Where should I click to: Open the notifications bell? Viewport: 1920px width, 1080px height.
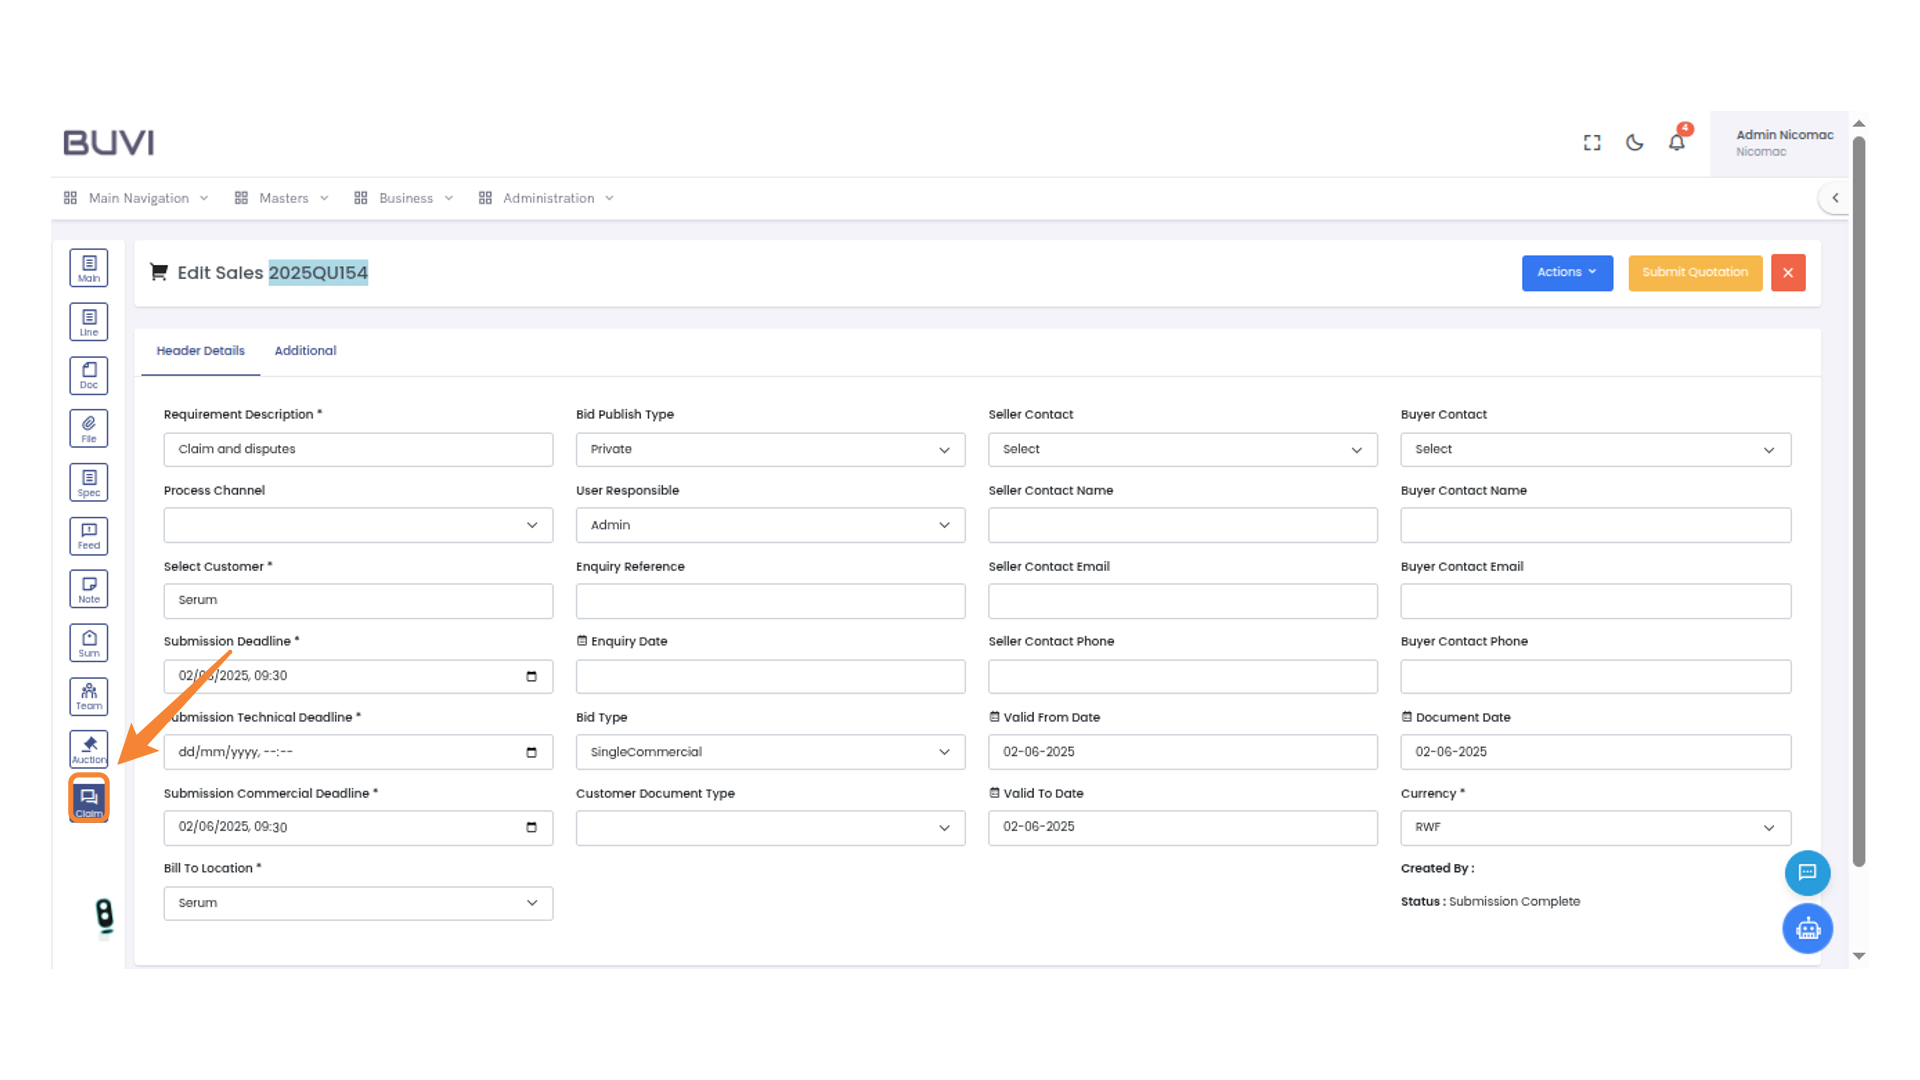point(1676,143)
